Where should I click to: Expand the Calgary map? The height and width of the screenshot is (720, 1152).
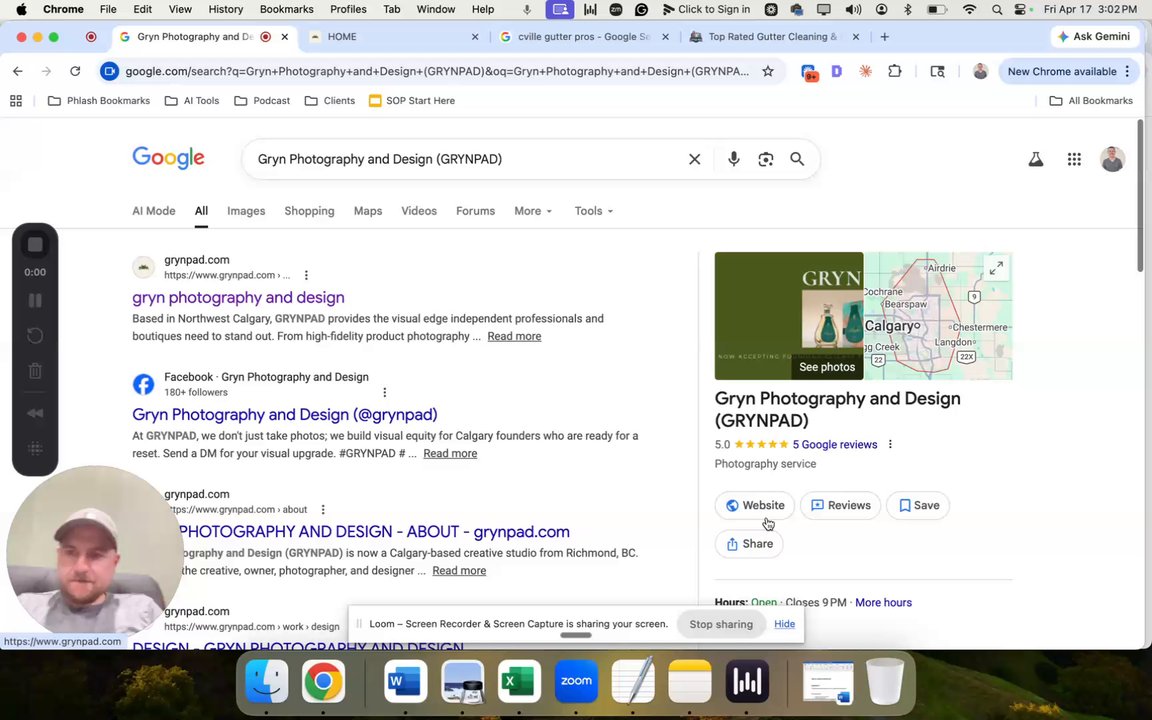996,268
